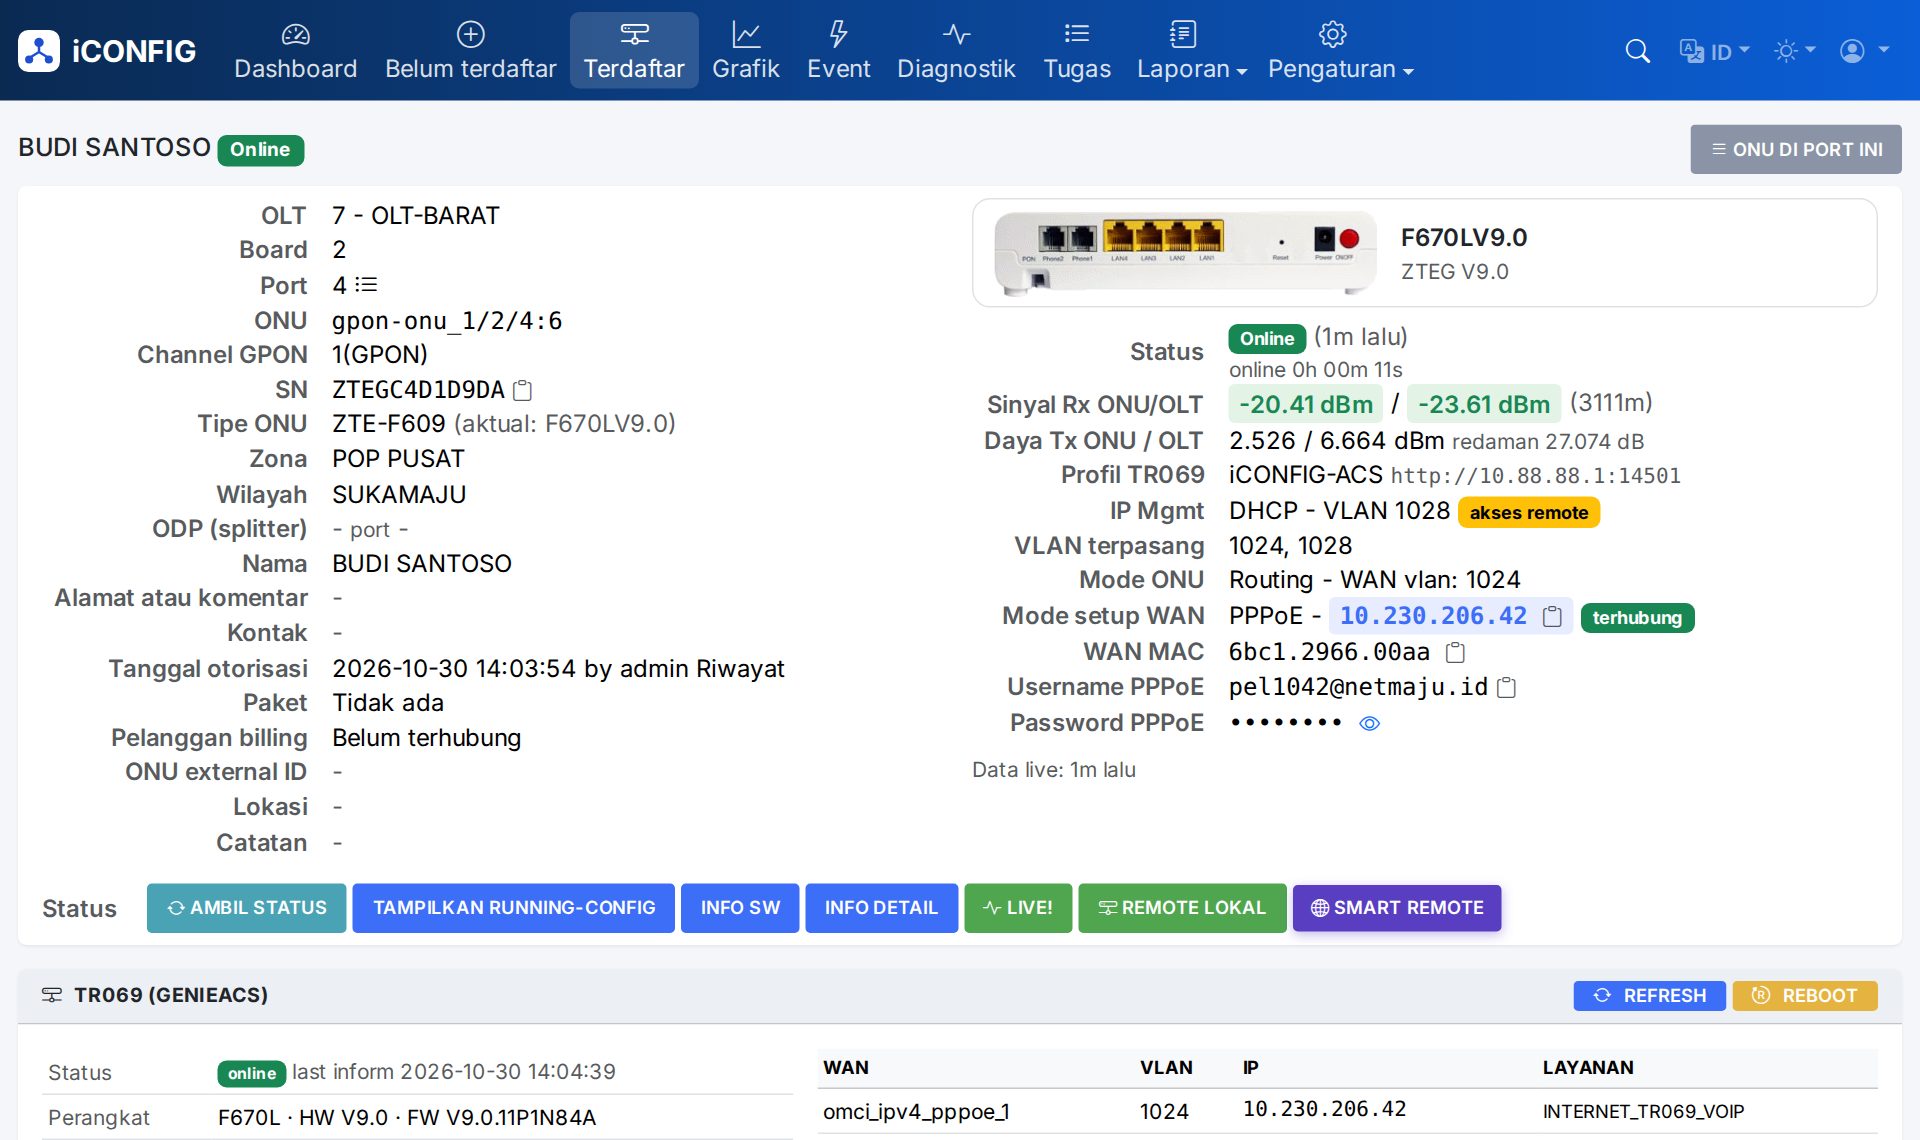Open the theme sun dropdown

[1794, 51]
